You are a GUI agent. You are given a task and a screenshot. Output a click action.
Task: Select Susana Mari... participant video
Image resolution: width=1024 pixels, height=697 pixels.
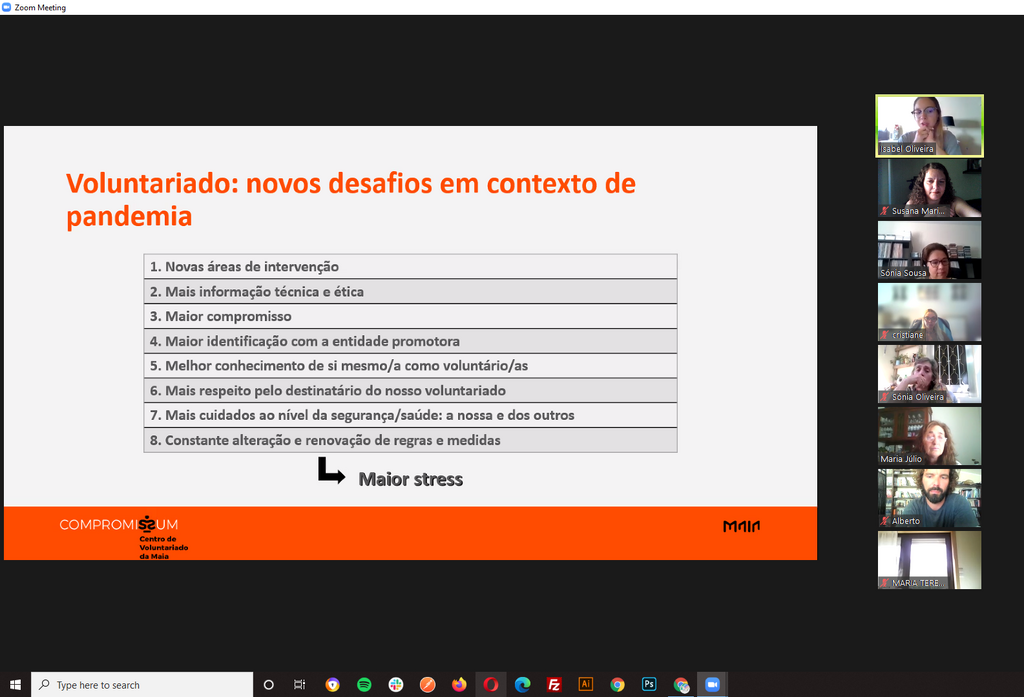pyautogui.click(x=929, y=188)
